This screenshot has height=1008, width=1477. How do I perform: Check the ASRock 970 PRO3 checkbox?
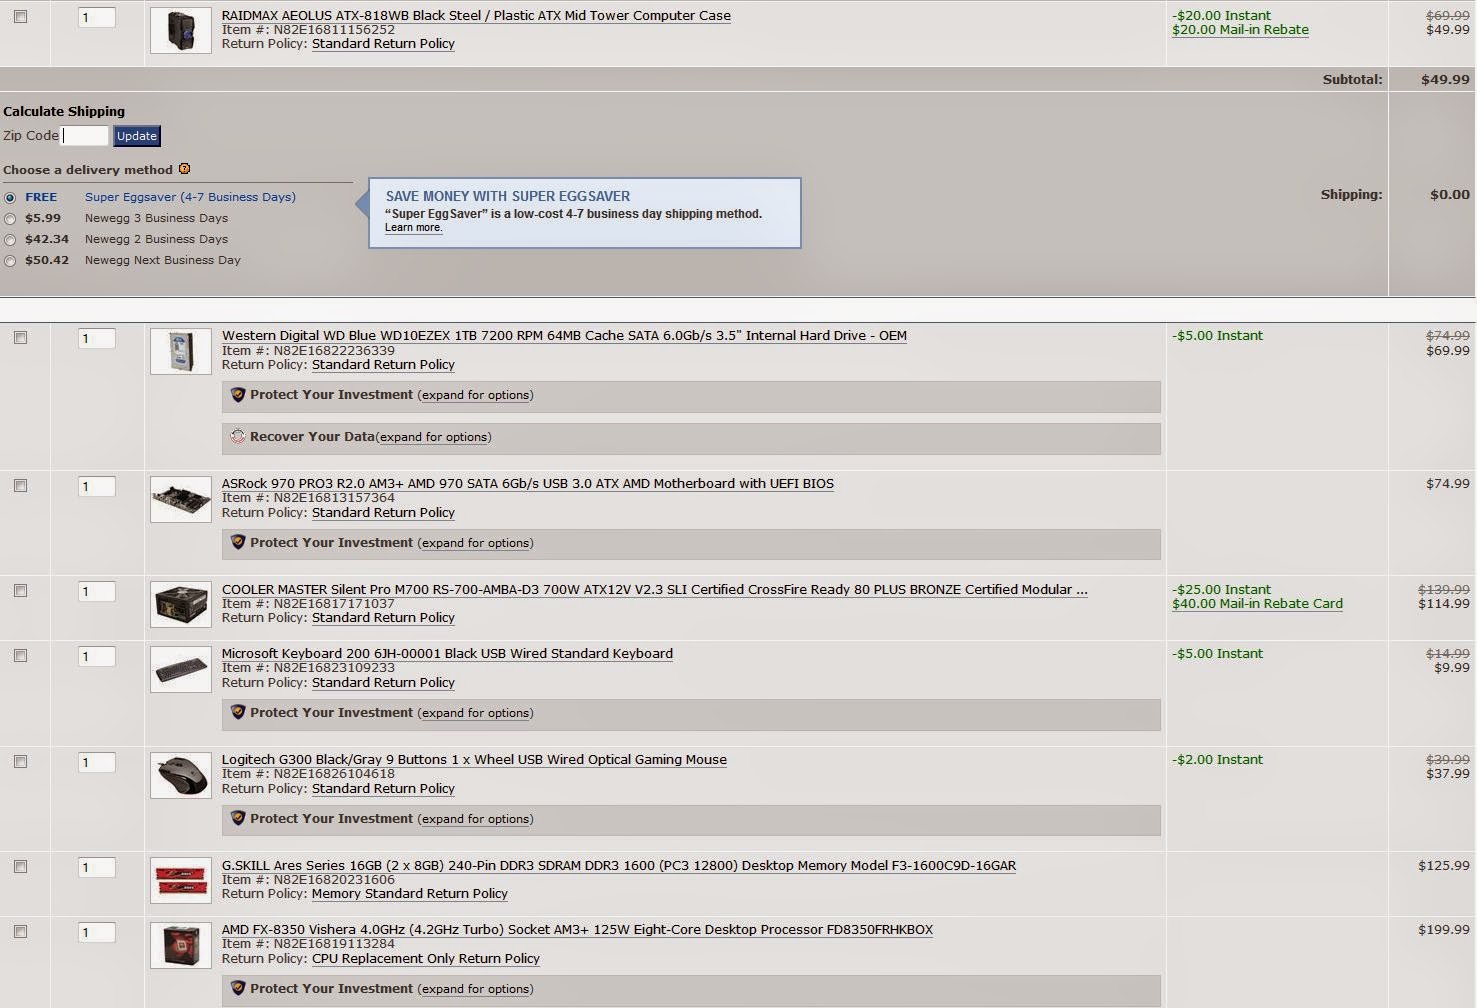(x=20, y=485)
